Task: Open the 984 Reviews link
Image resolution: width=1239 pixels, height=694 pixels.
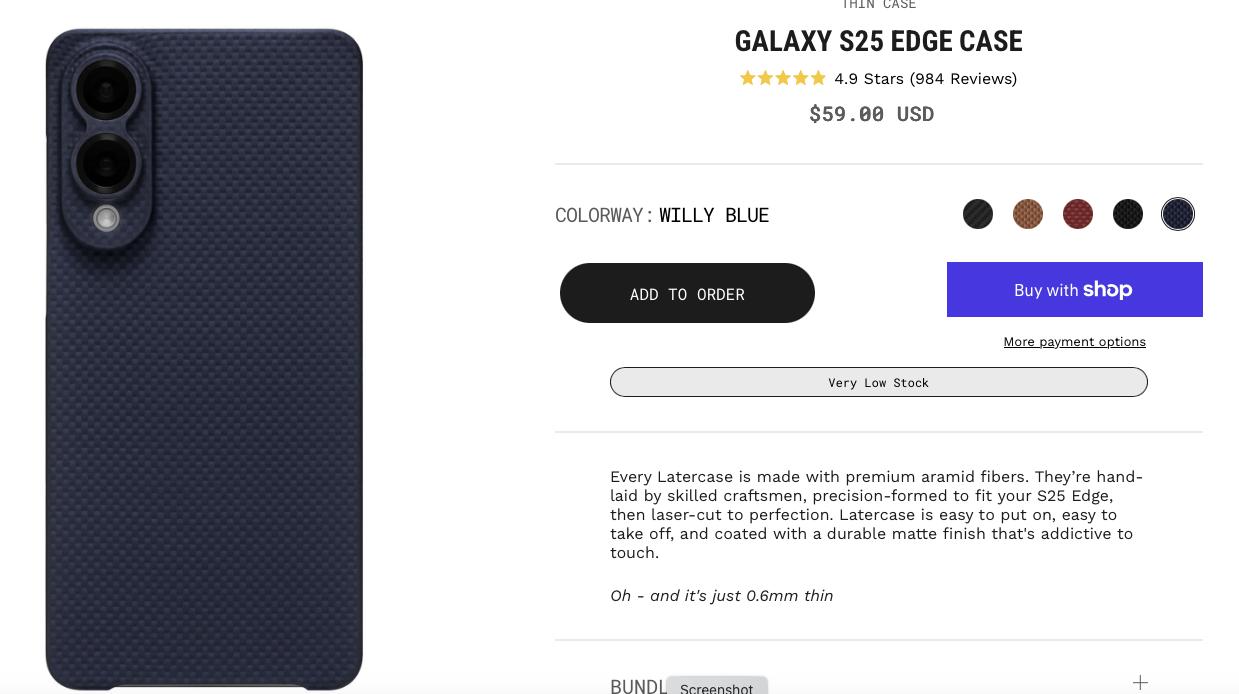Action: point(963,79)
